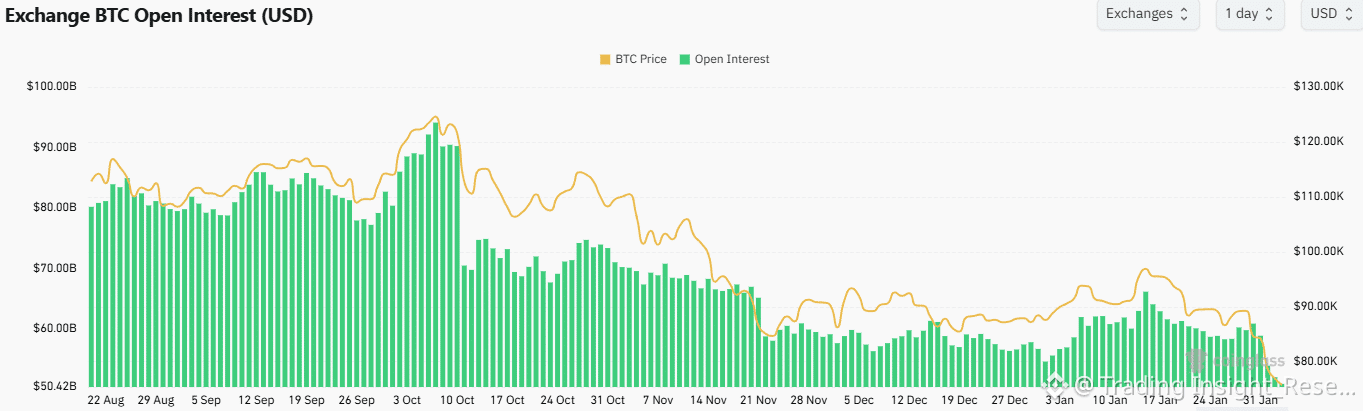Click the chart title Exchange BTC Open Interest

coord(160,15)
